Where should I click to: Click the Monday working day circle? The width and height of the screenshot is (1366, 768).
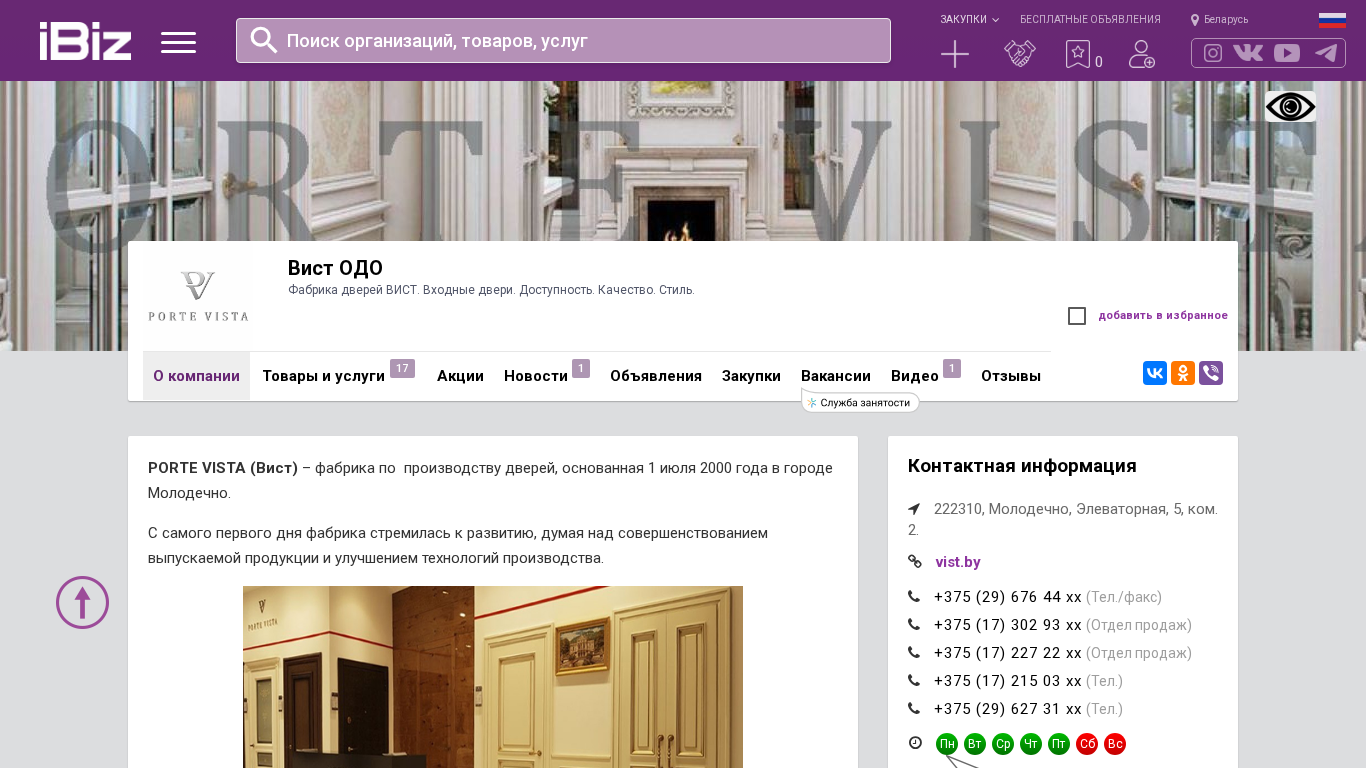(947, 744)
